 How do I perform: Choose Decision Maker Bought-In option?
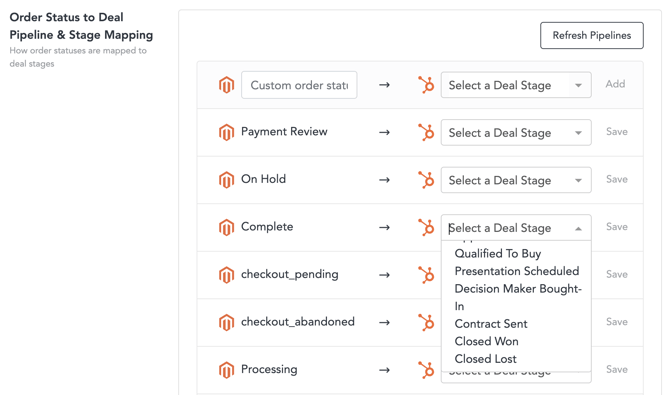[518, 297]
